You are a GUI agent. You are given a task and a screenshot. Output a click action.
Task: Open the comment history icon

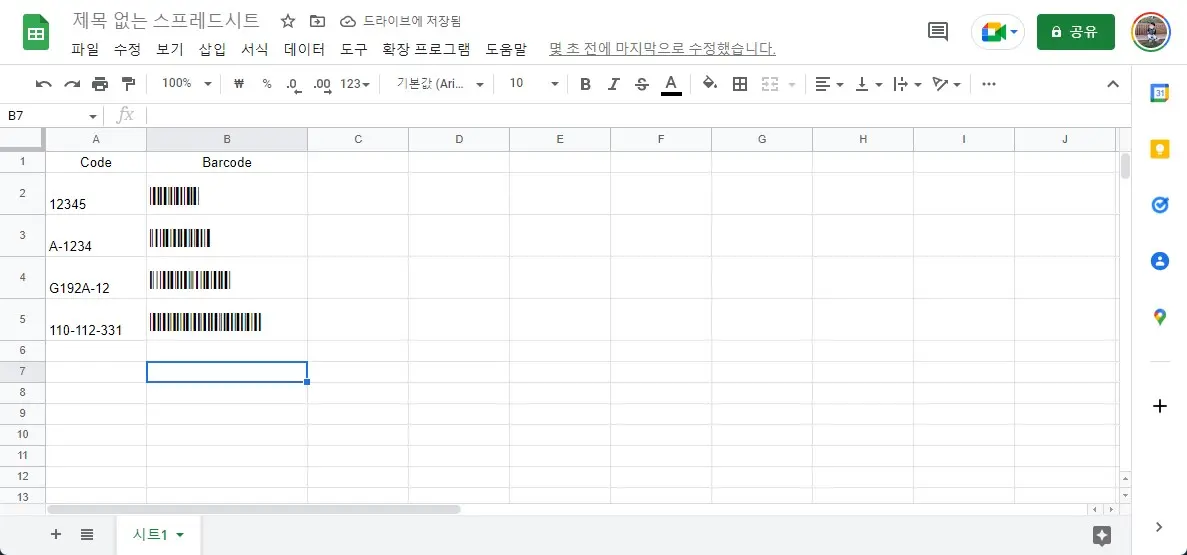[938, 32]
